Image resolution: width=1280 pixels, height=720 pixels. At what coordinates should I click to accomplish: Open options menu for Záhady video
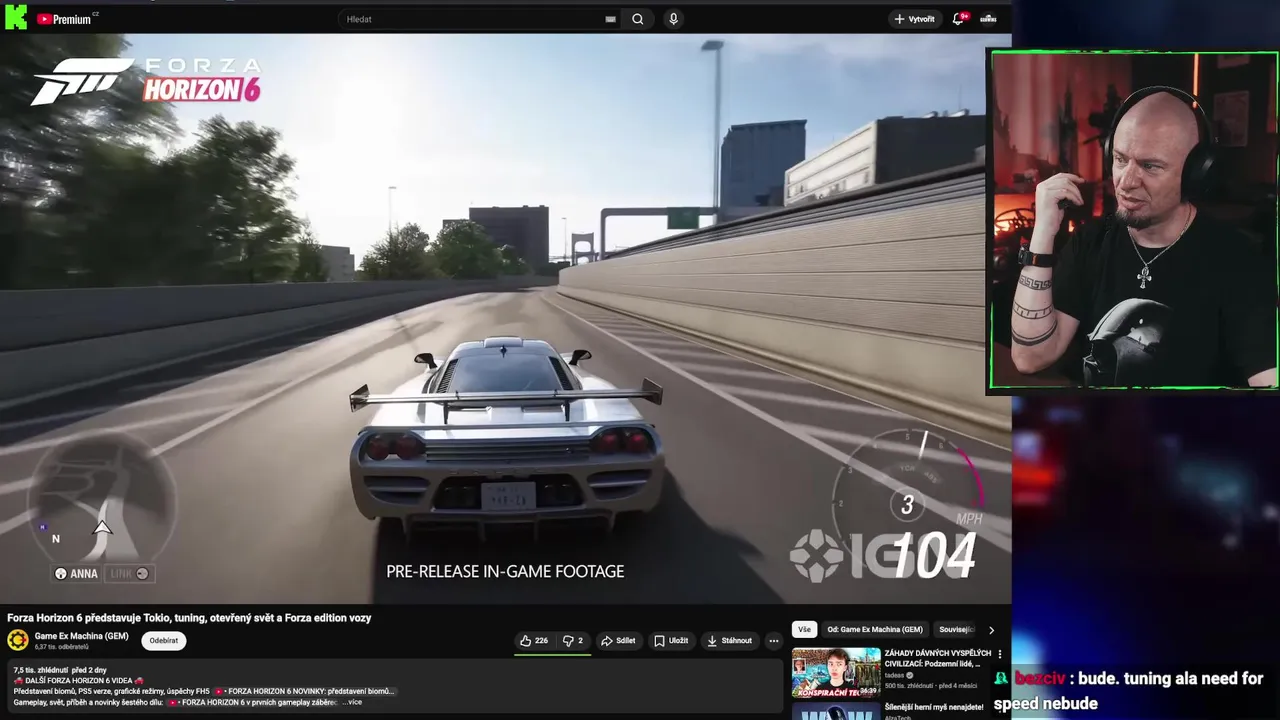point(999,655)
